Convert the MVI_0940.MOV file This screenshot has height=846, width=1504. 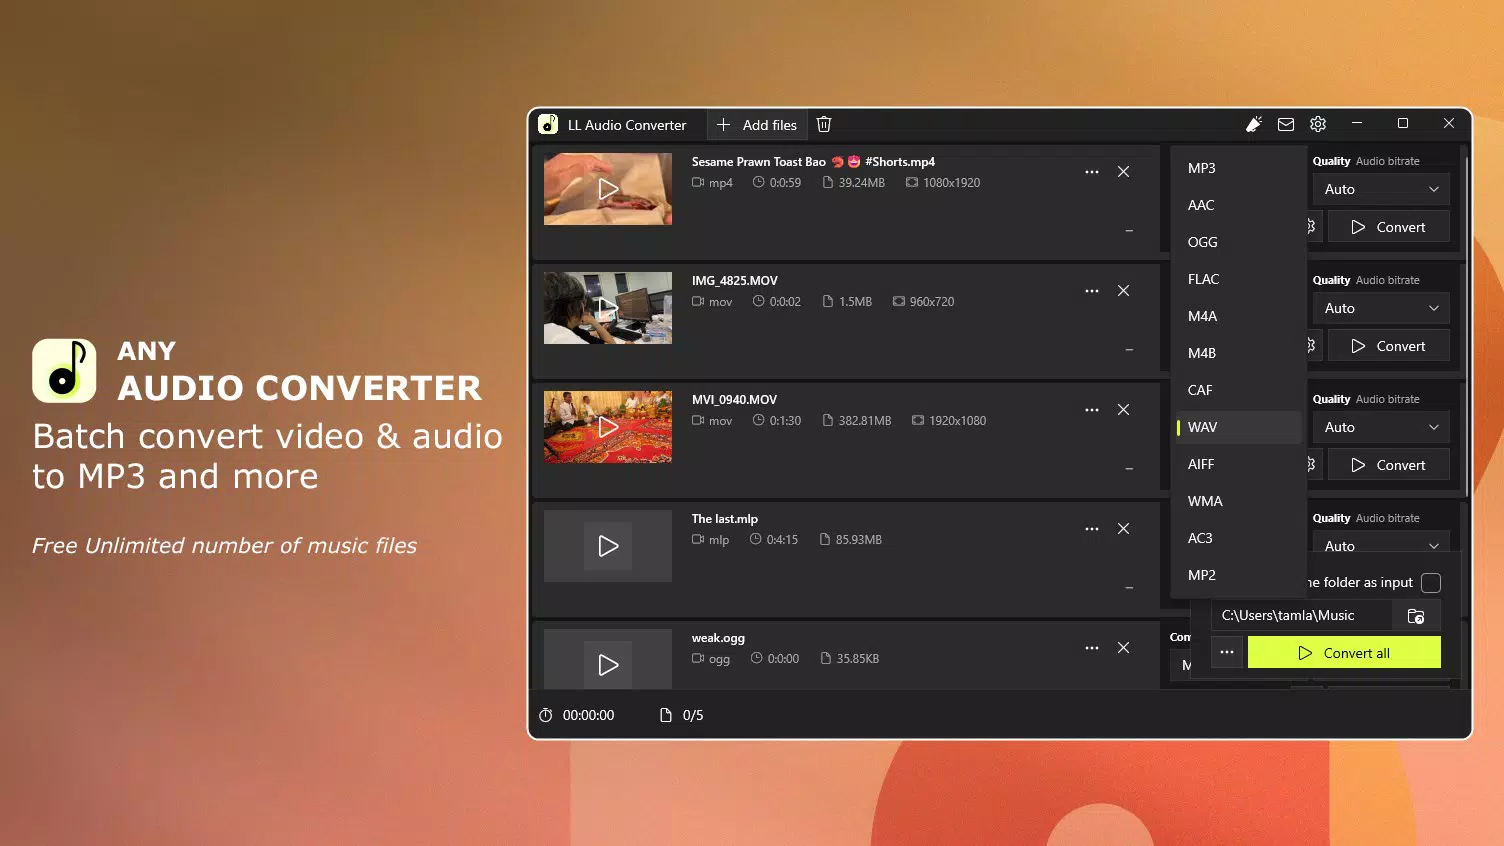(x=1388, y=465)
